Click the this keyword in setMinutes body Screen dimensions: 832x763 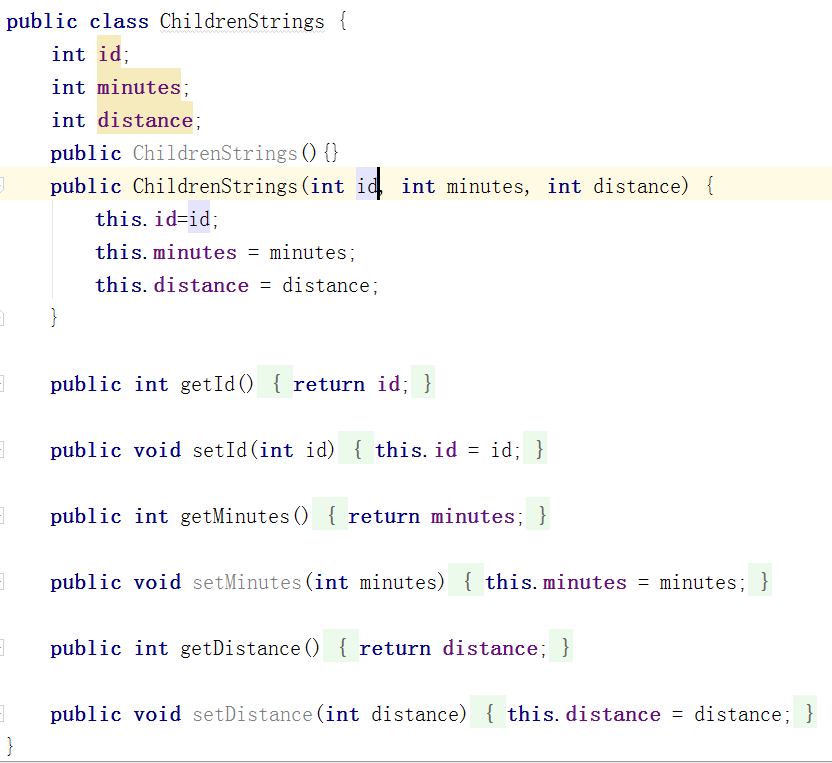point(508,582)
